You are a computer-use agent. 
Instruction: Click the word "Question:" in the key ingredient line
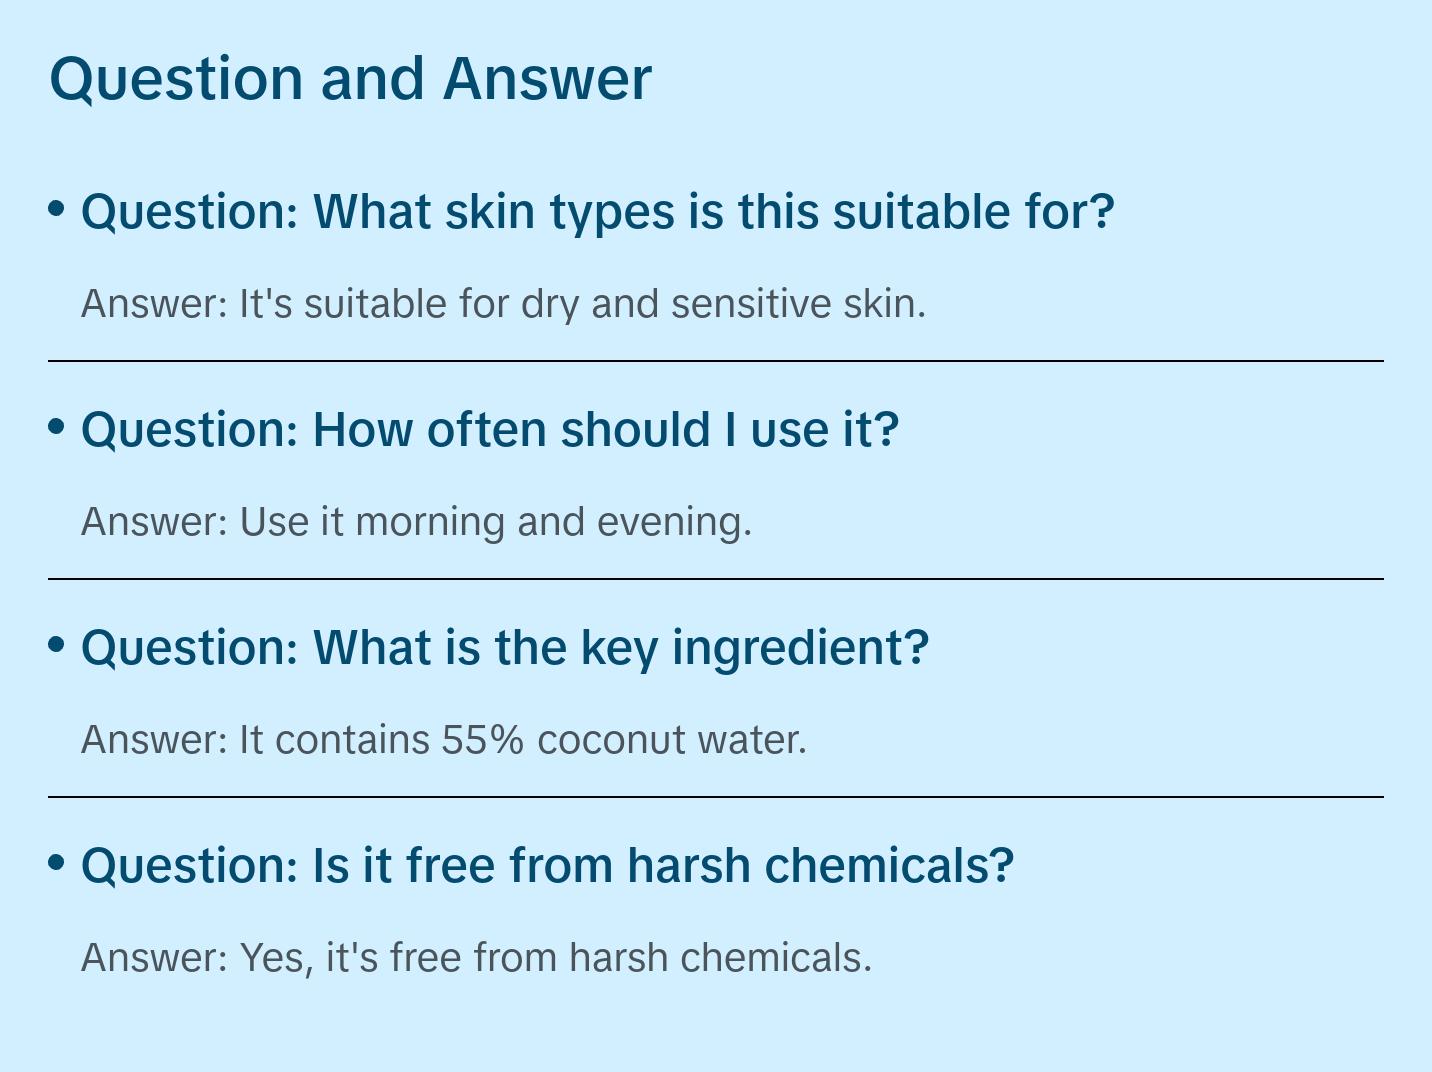190,648
